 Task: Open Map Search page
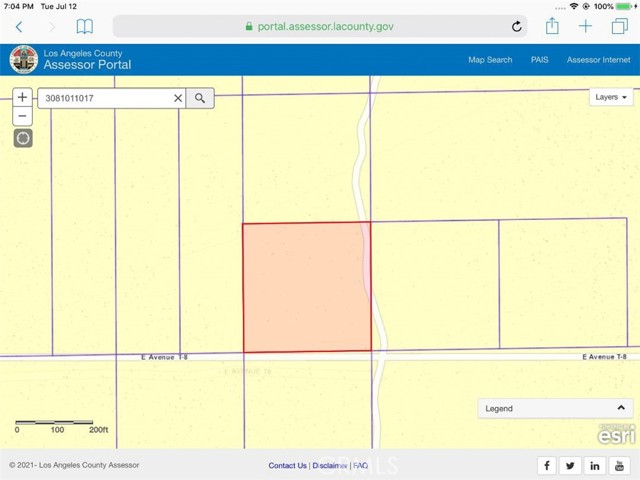click(490, 60)
